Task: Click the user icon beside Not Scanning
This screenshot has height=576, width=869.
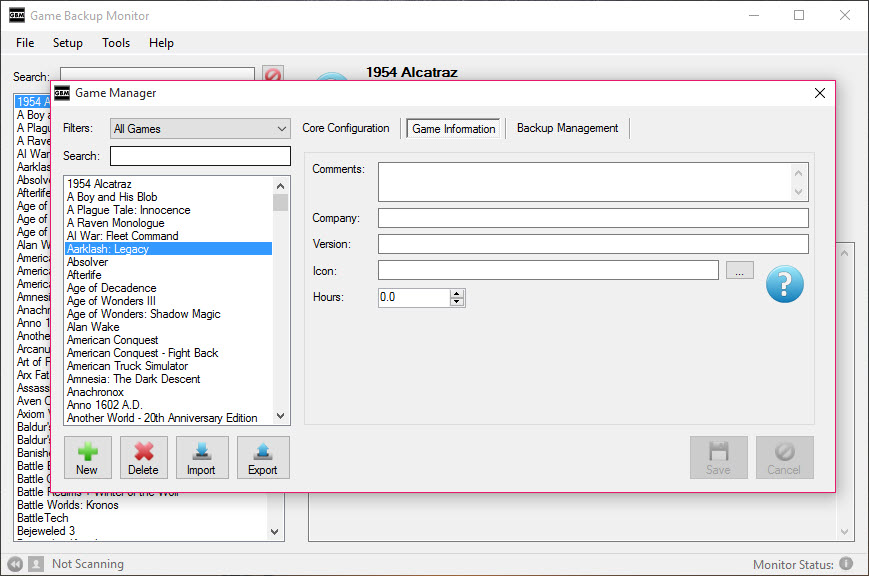Action: 36,564
